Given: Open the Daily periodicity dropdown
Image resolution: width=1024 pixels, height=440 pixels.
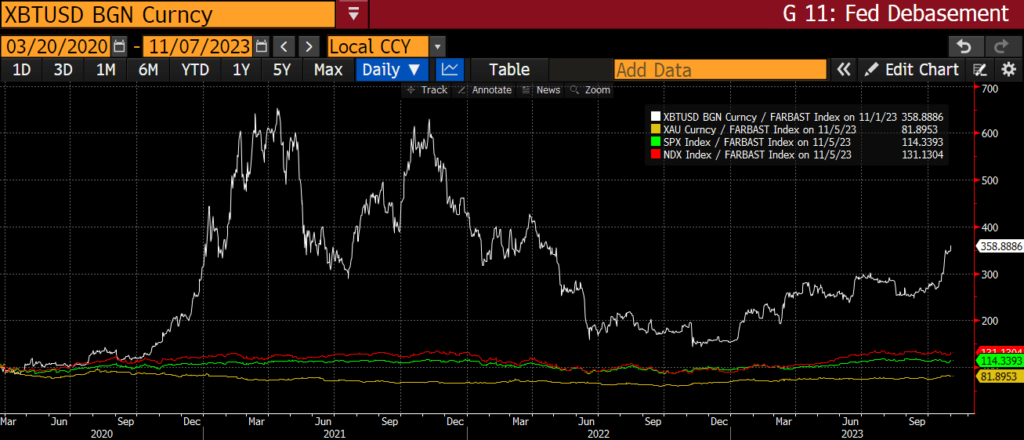Looking at the screenshot, I should [x=393, y=70].
